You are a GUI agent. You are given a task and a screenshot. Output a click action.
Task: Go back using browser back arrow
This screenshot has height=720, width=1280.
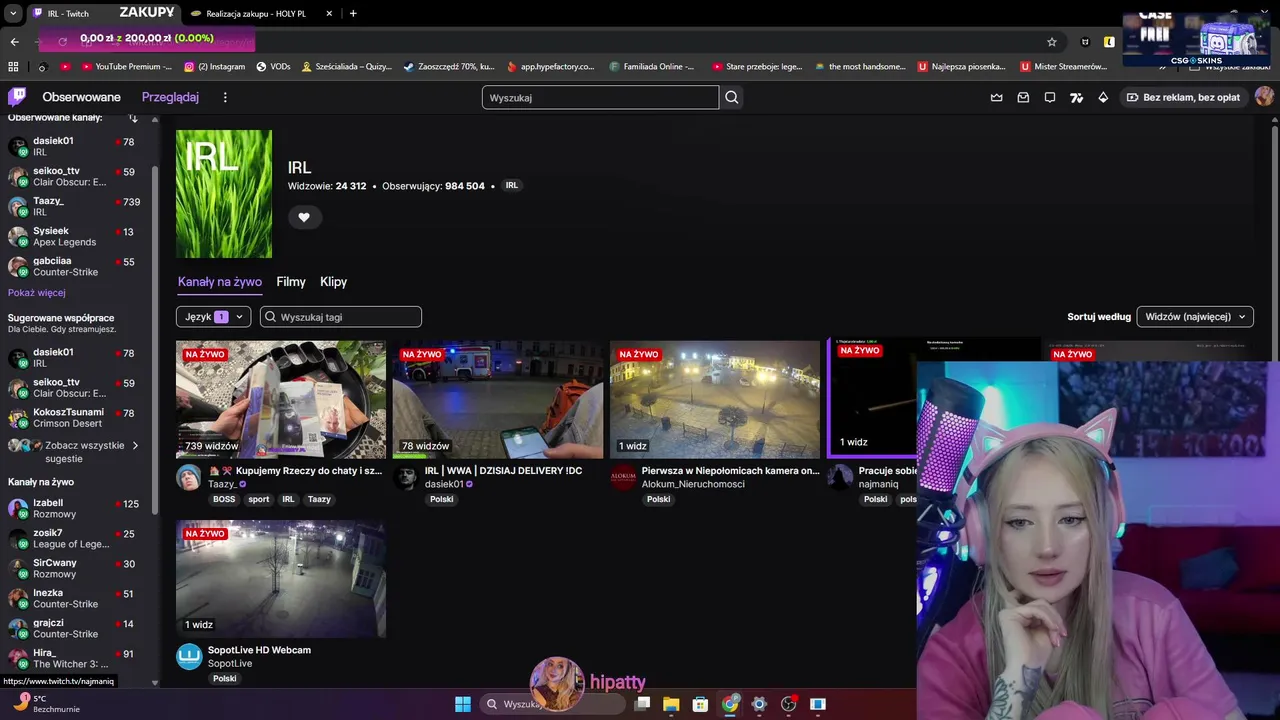14,42
